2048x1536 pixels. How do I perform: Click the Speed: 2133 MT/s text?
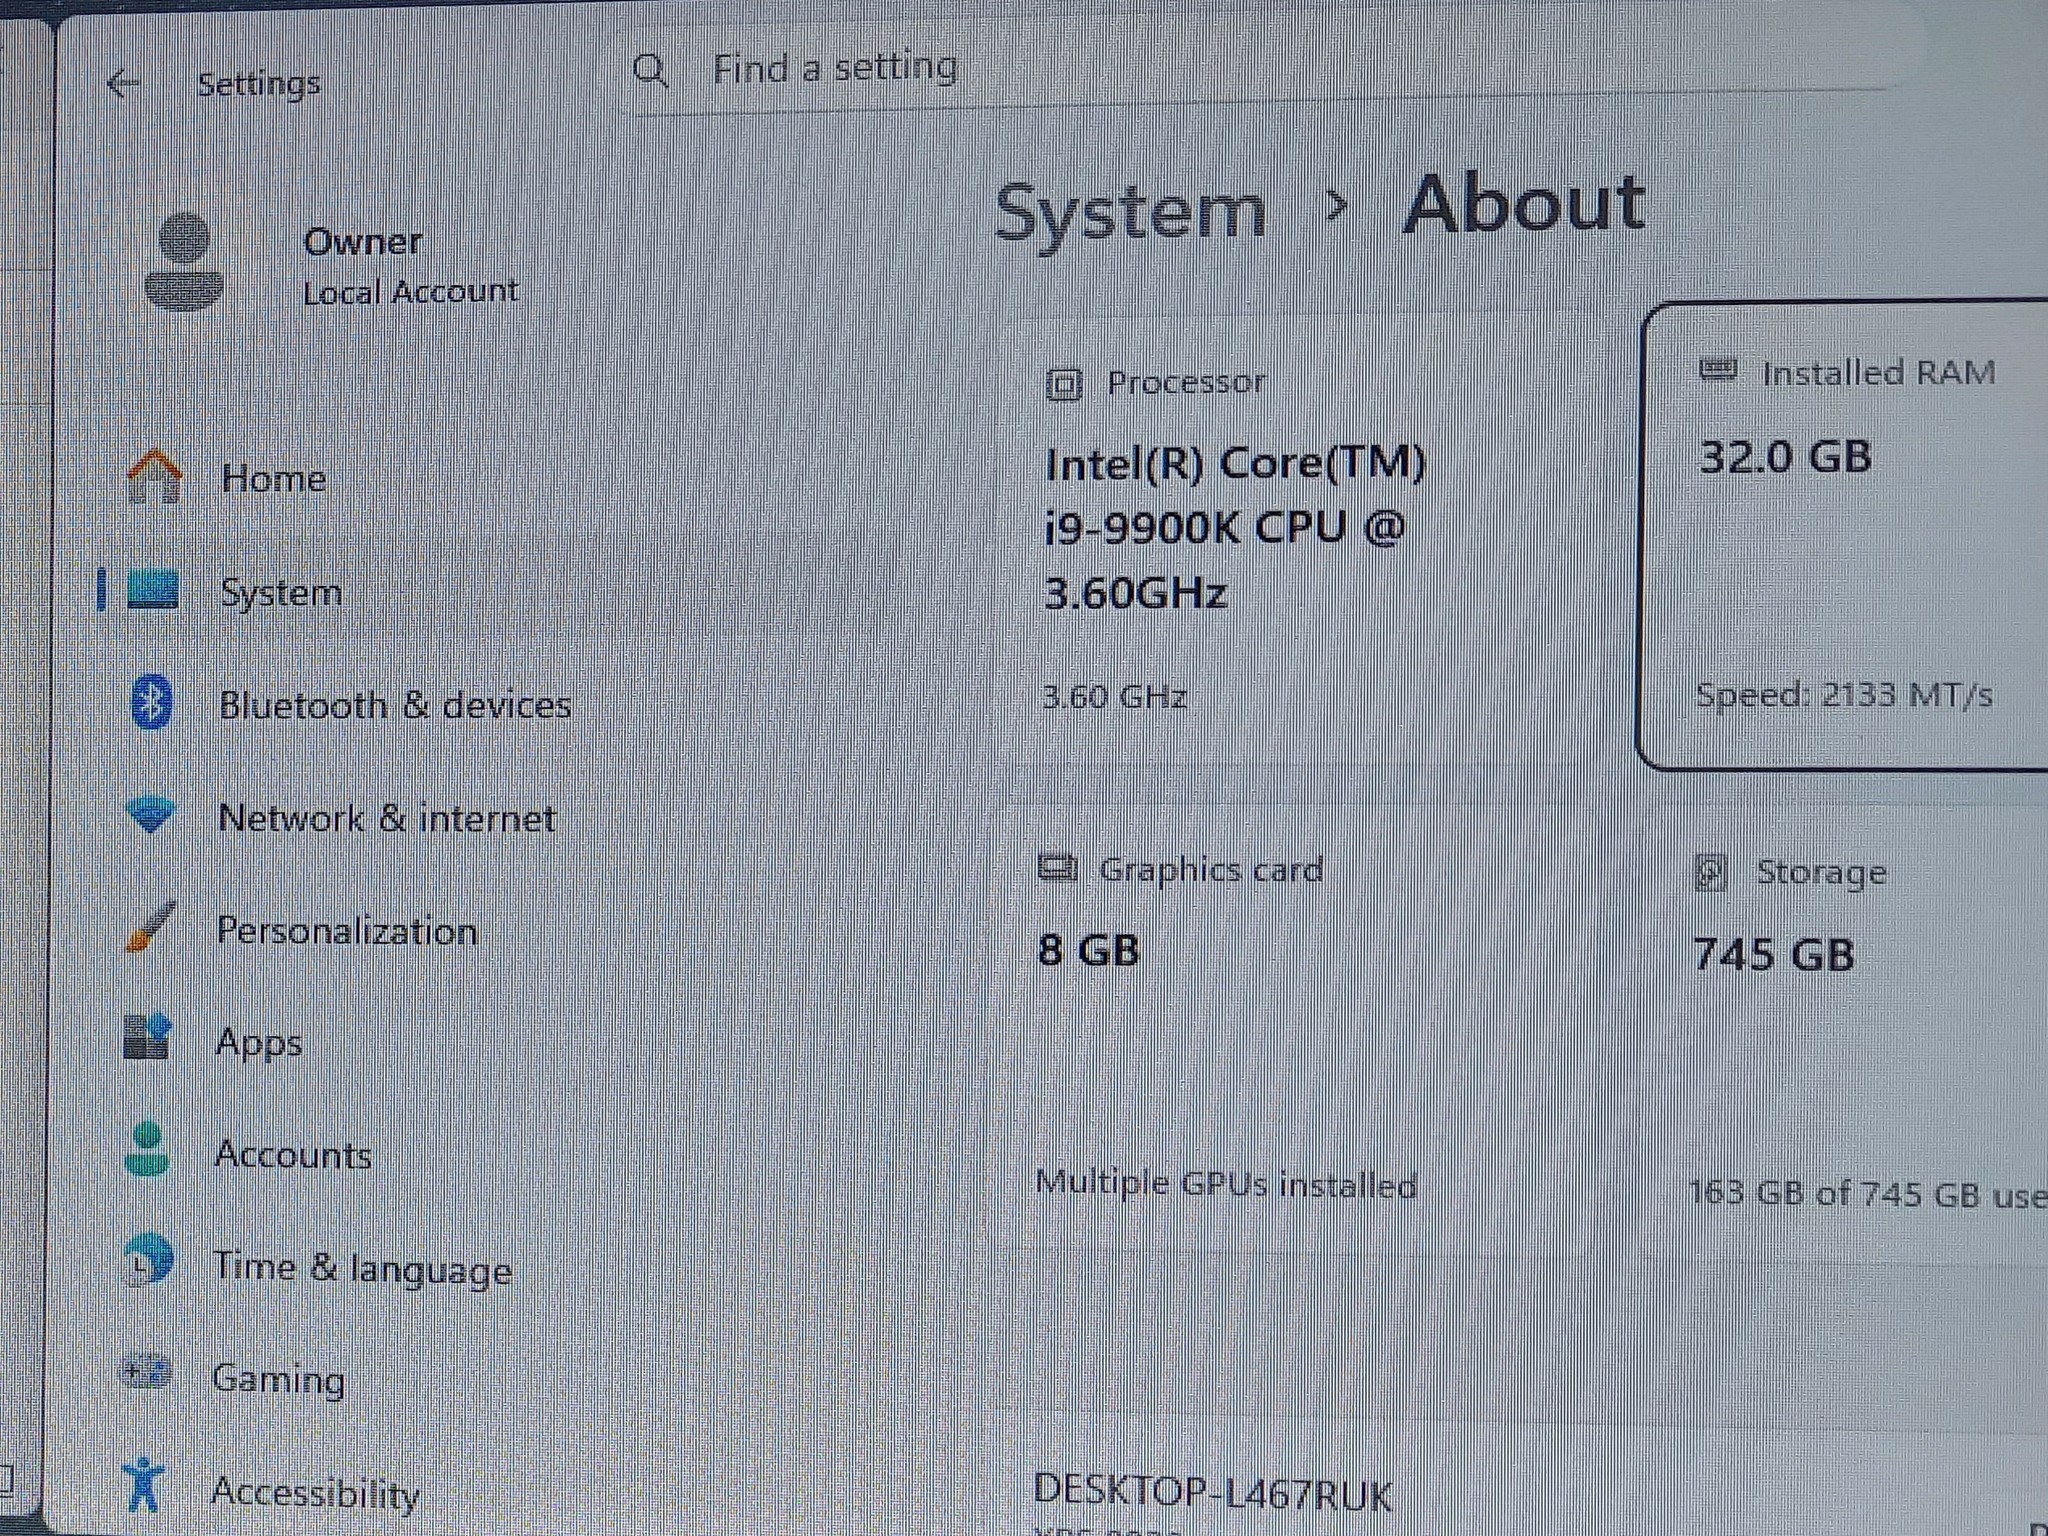point(1843,694)
